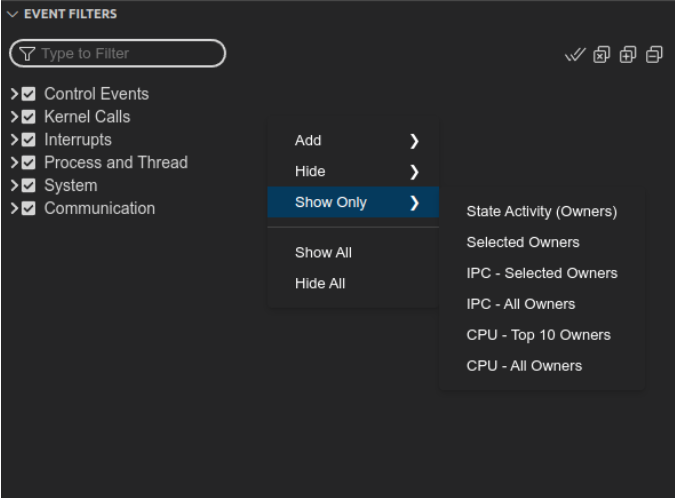Viewport: 675px width, 498px height.
Task: Disable the Interrupts checkbox
Action: point(29,139)
